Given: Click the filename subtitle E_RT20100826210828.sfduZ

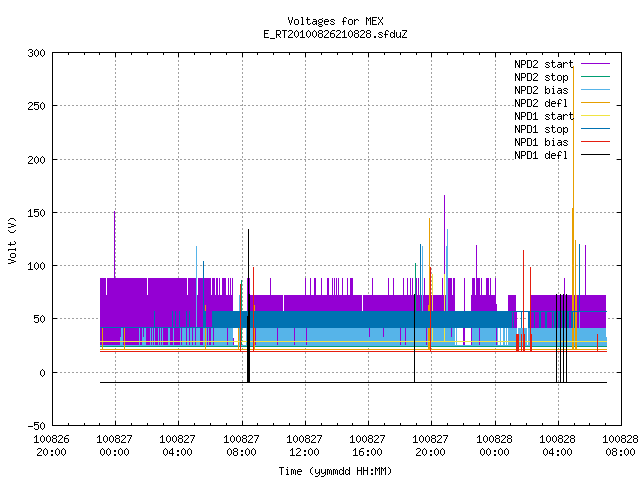Looking at the screenshot, I should 335,34.
